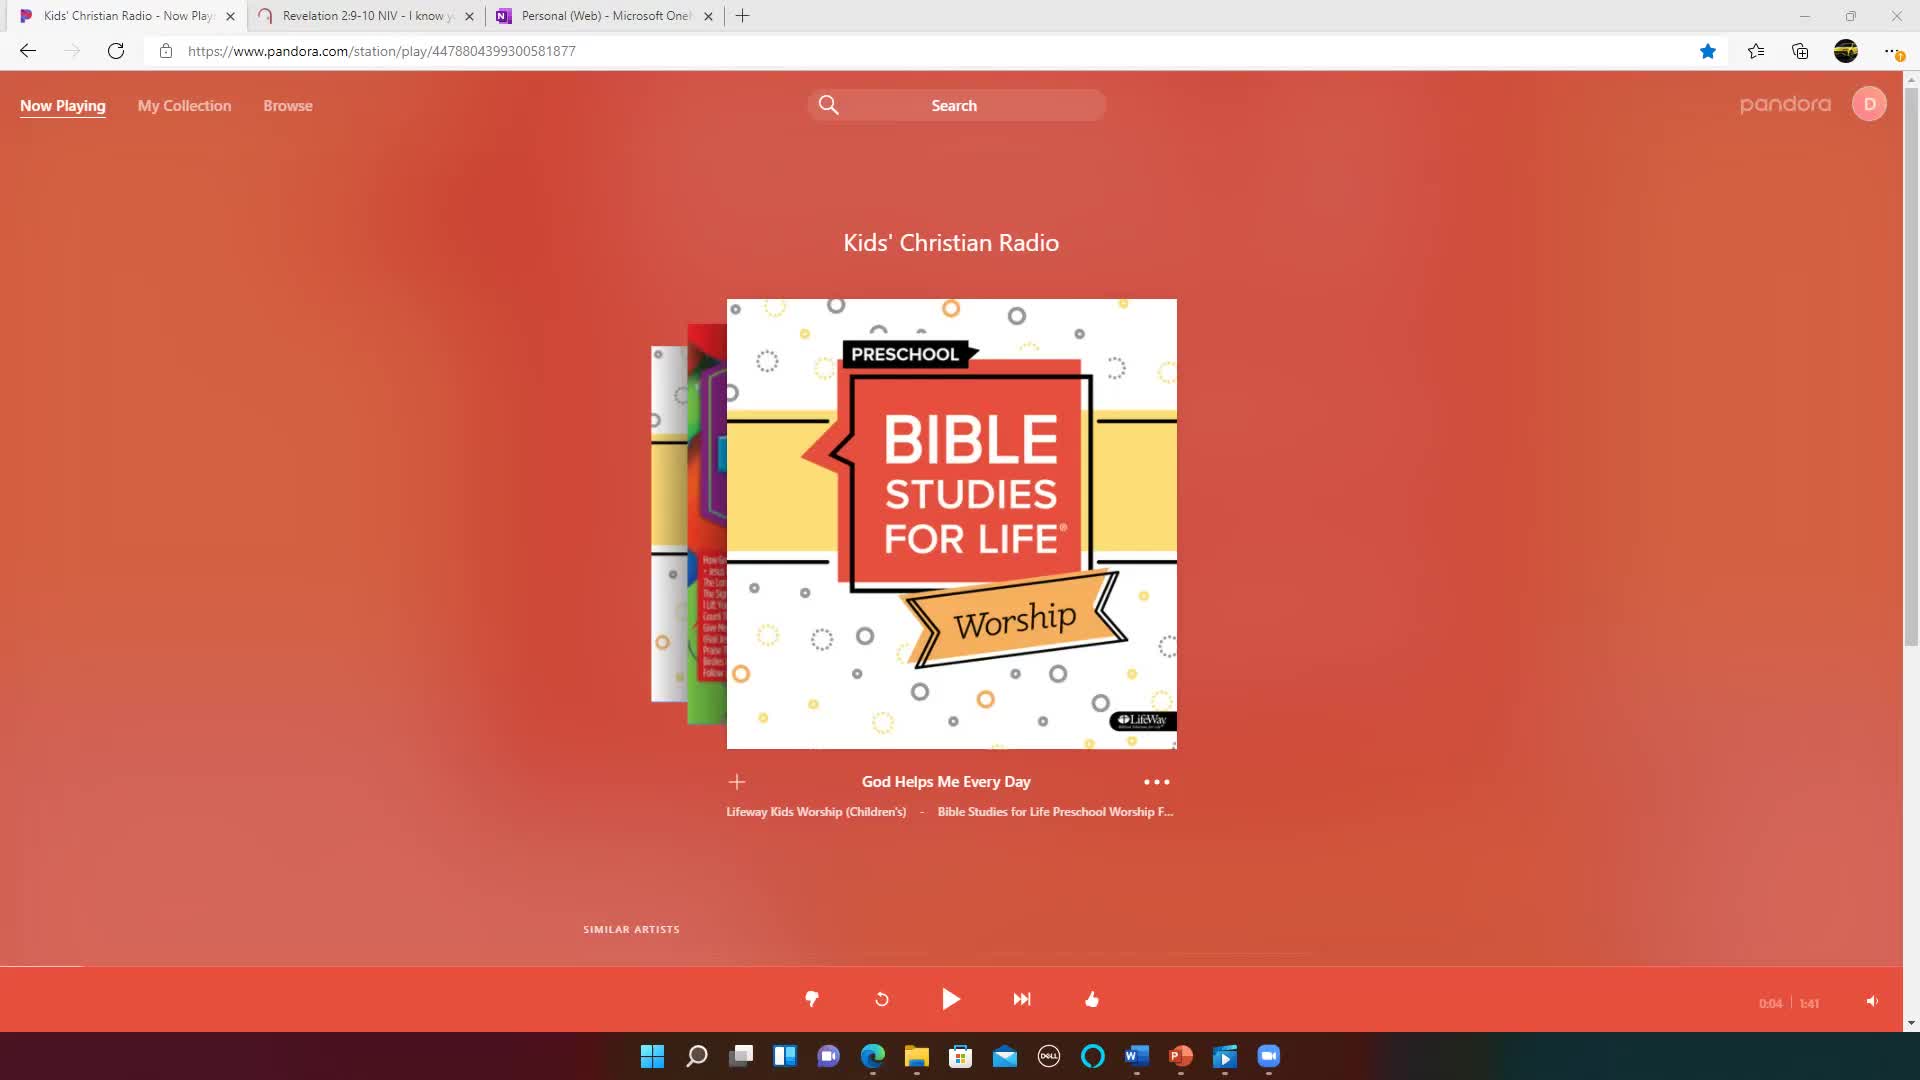Screen dimensions: 1920x1080
Task: Open the browser profile picture
Action: click(x=1846, y=51)
